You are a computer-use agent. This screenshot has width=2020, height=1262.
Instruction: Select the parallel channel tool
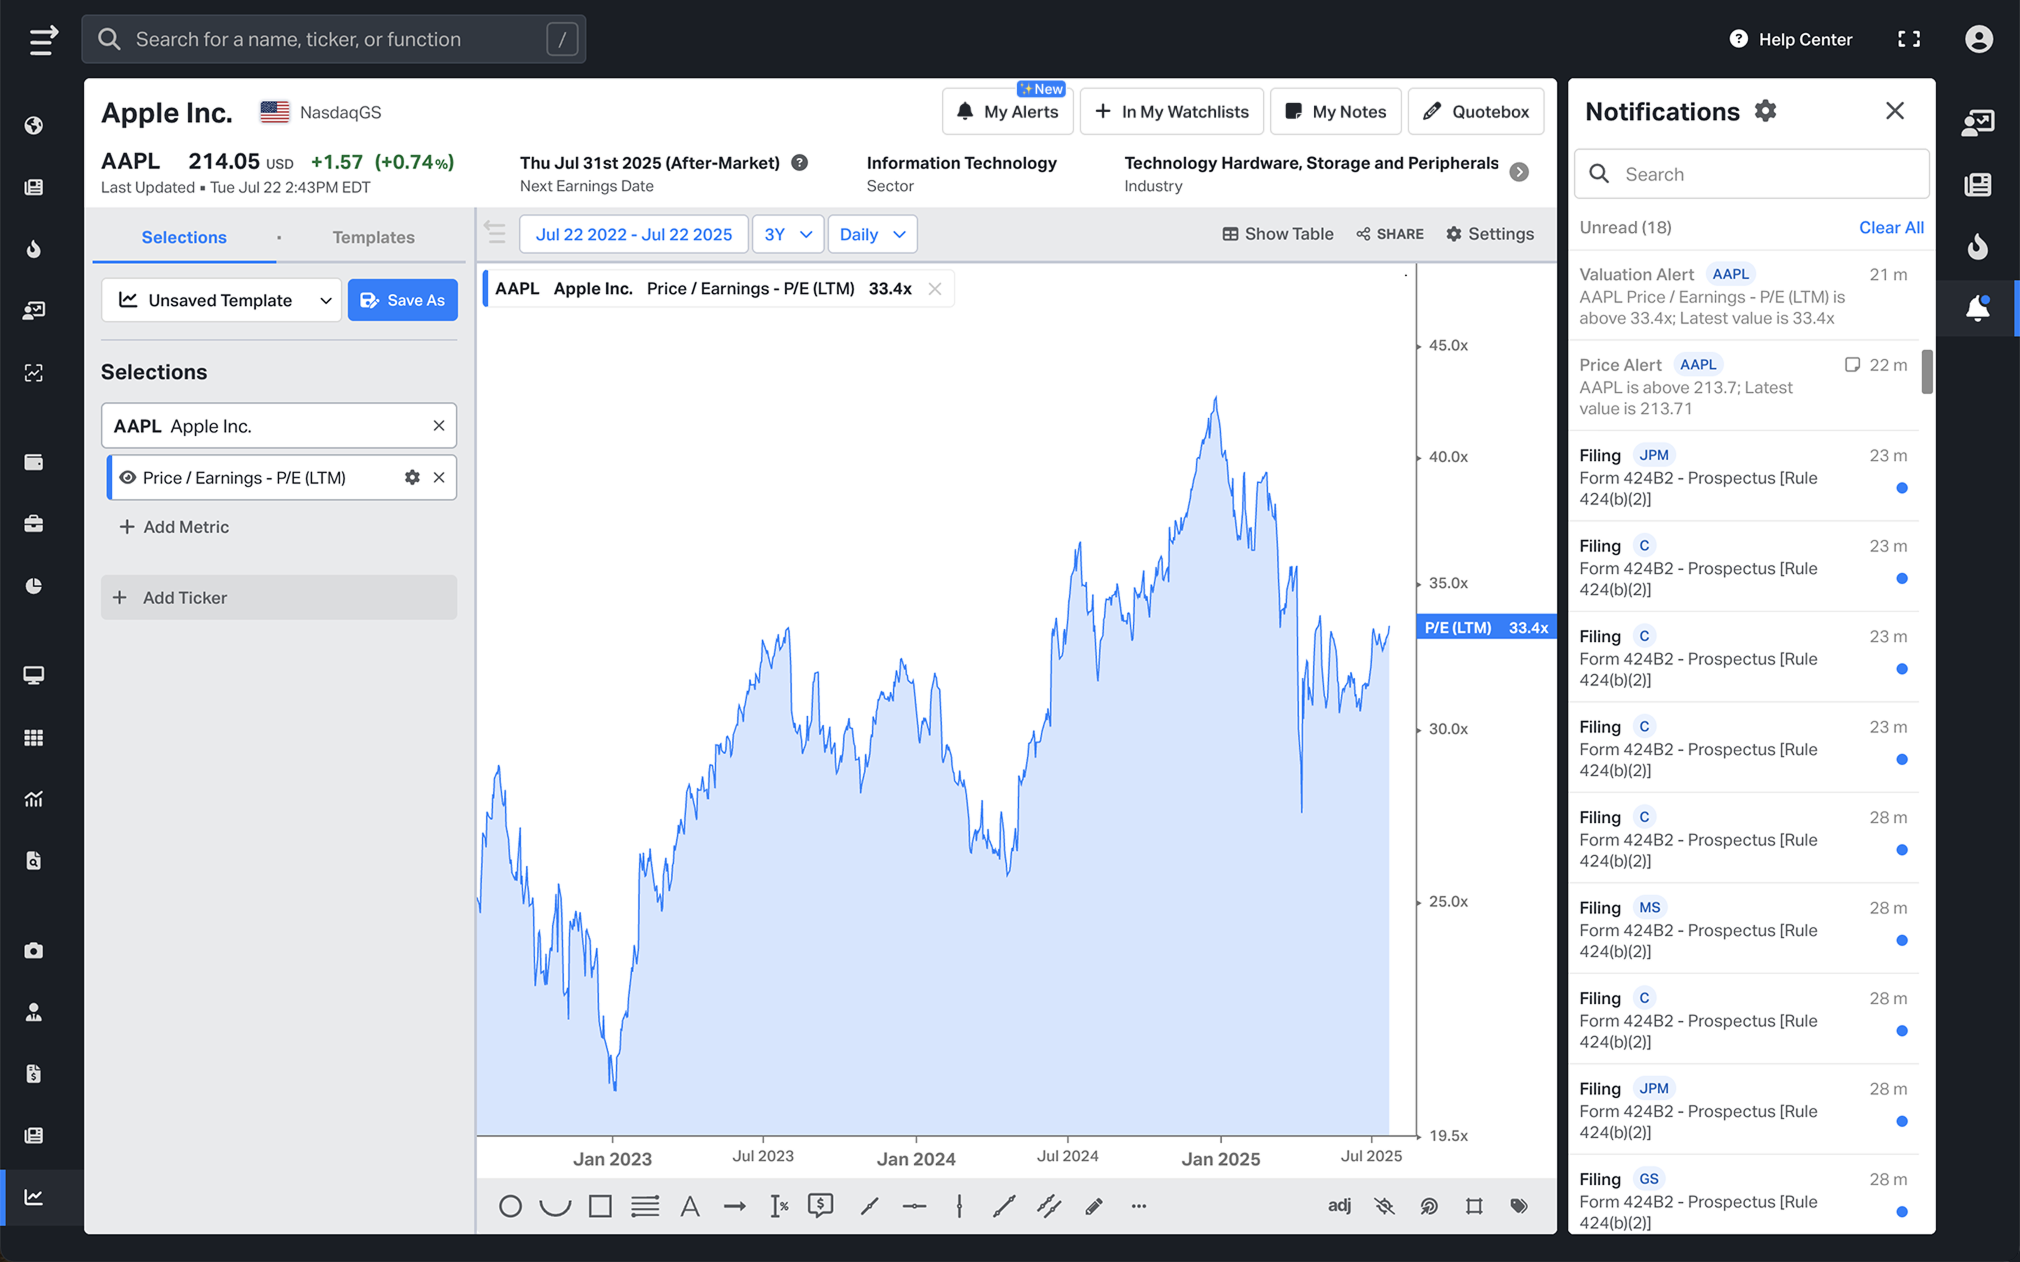(x=1049, y=1206)
